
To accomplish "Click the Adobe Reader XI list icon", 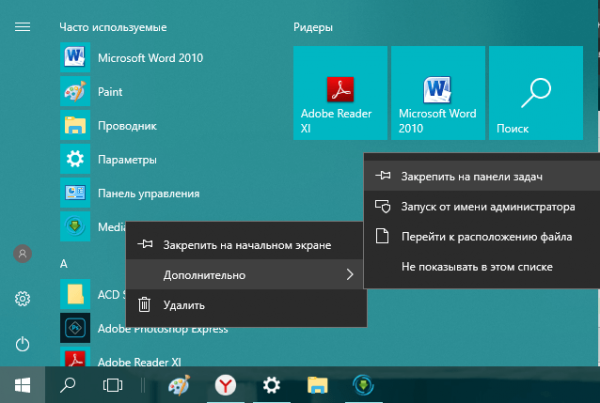I will pos(75,357).
